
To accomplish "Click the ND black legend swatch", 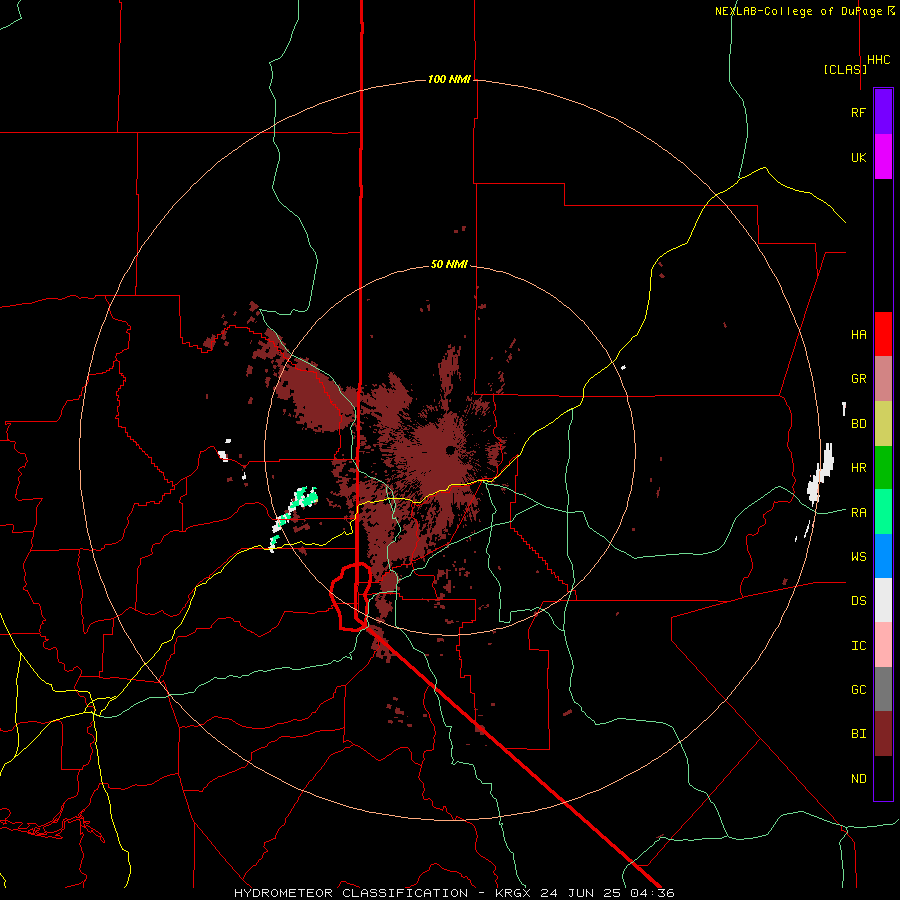I will point(883,778).
